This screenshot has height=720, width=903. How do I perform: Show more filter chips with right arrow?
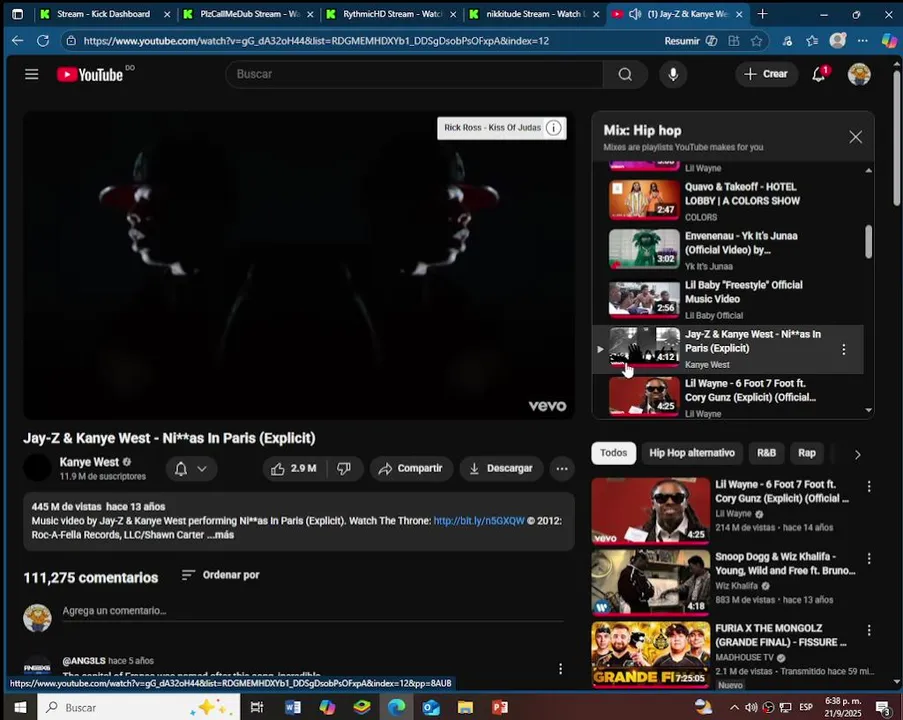pos(857,454)
